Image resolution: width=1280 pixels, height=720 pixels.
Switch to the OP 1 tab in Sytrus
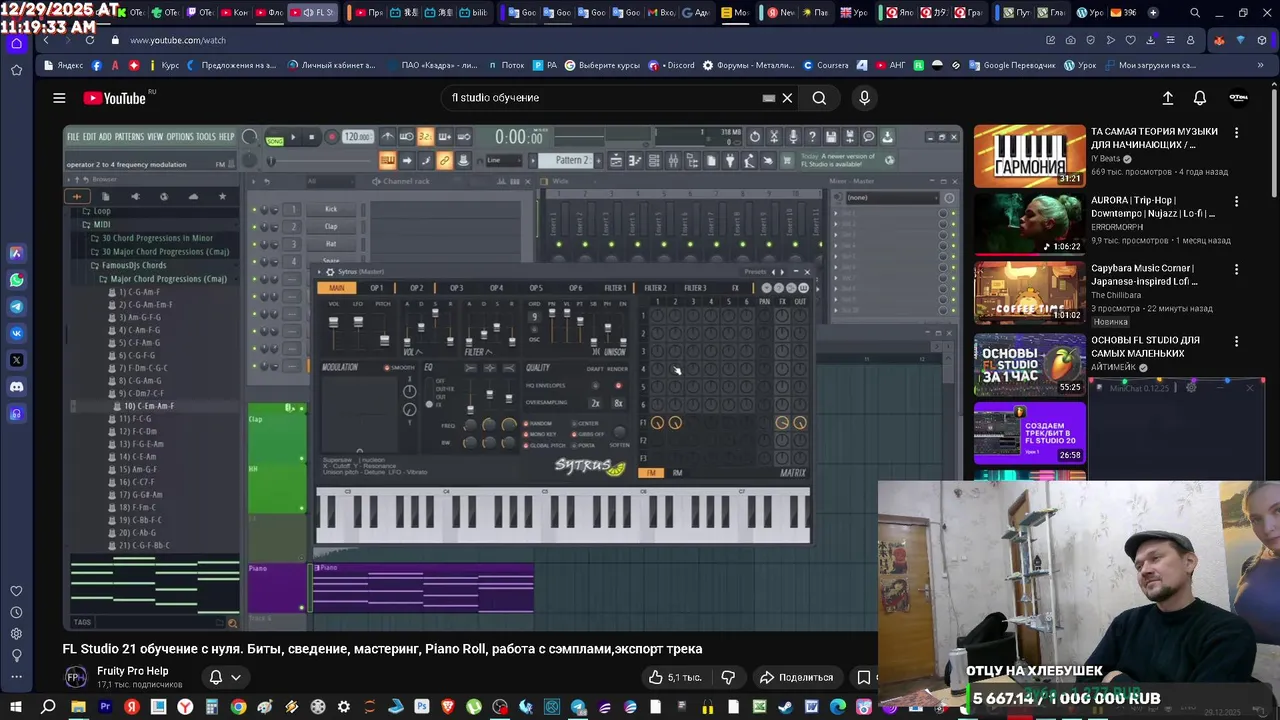pos(377,288)
